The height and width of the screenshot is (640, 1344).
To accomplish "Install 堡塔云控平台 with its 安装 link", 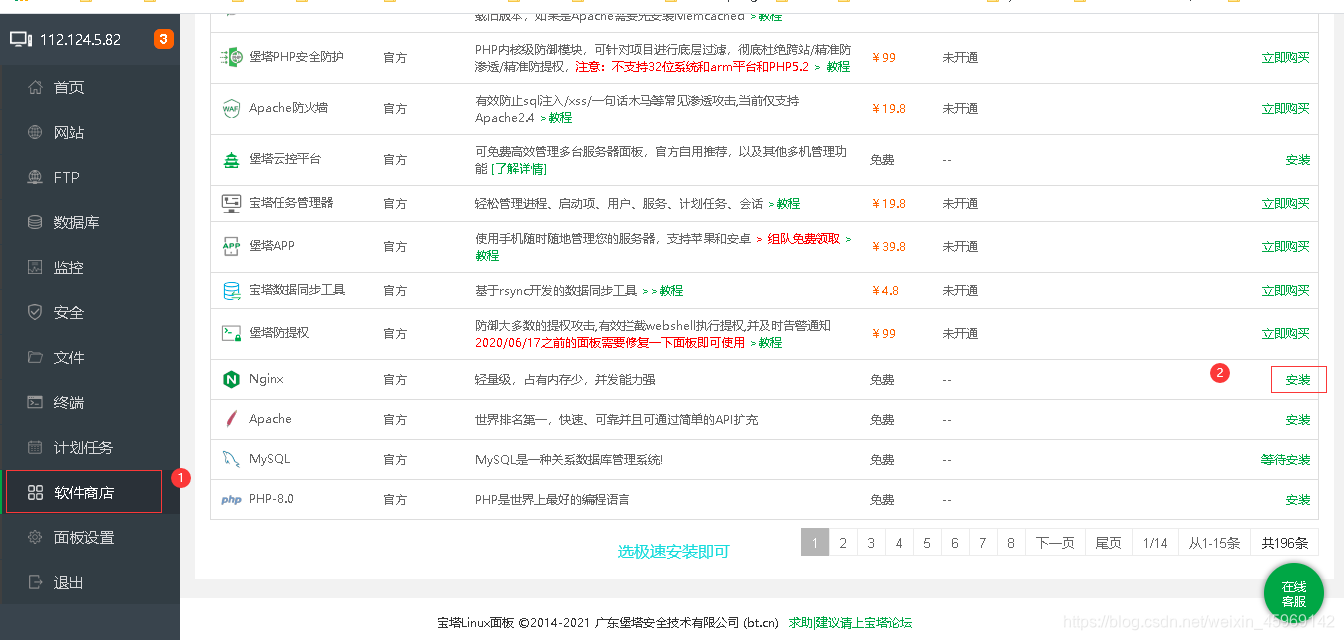I will tap(1297, 160).
